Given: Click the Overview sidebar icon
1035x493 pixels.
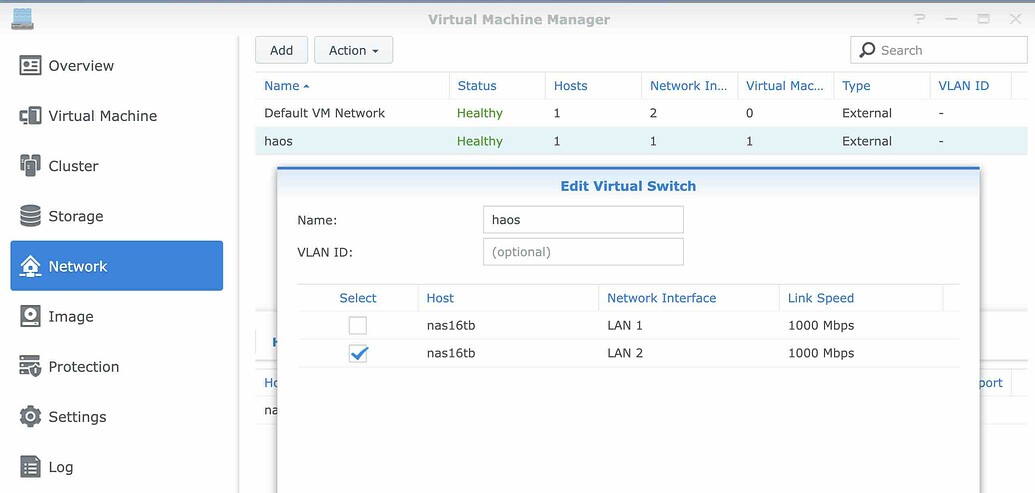Looking at the screenshot, I should coord(30,65).
